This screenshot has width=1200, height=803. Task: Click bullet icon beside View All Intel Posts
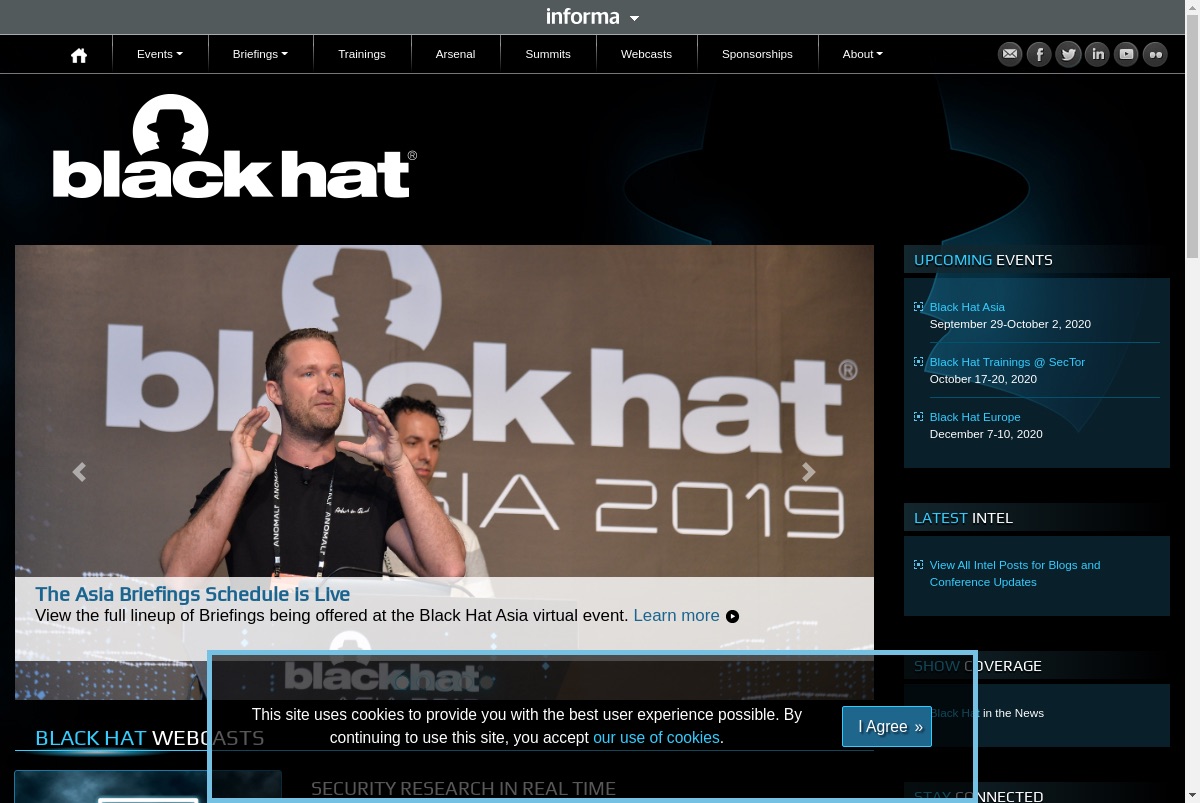point(919,565)
